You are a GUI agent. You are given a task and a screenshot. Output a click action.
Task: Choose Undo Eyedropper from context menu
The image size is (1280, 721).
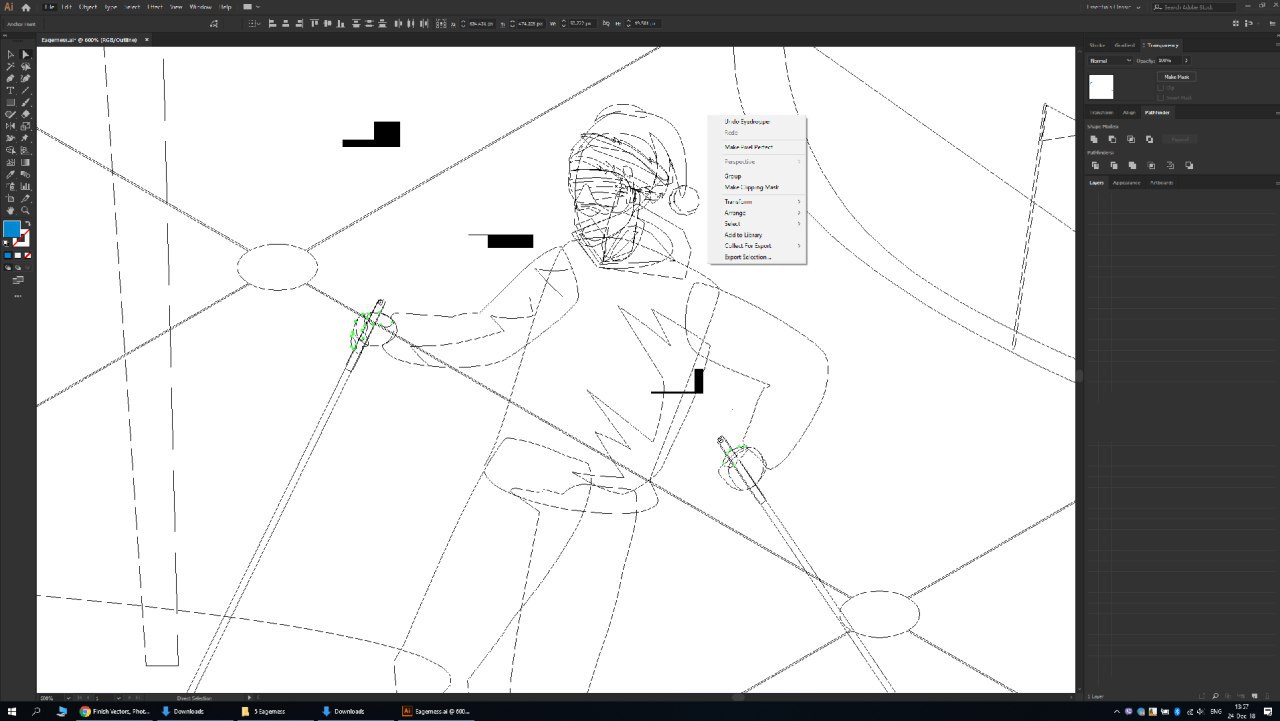757,122
